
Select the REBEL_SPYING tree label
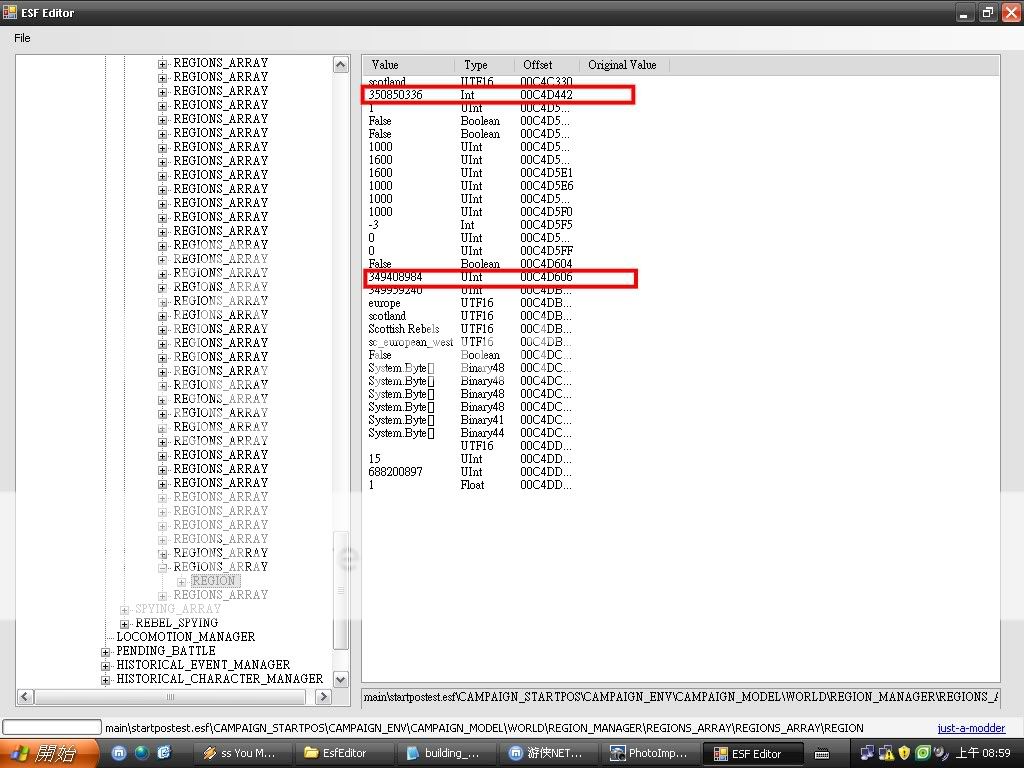176,623
